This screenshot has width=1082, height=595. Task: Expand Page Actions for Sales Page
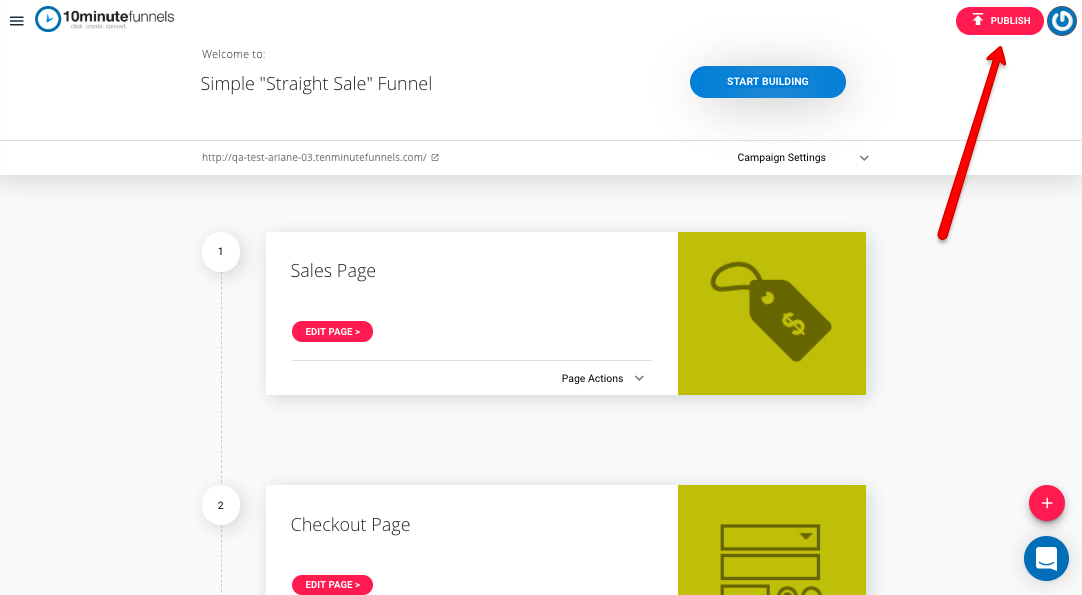click(x=602, y=378)
